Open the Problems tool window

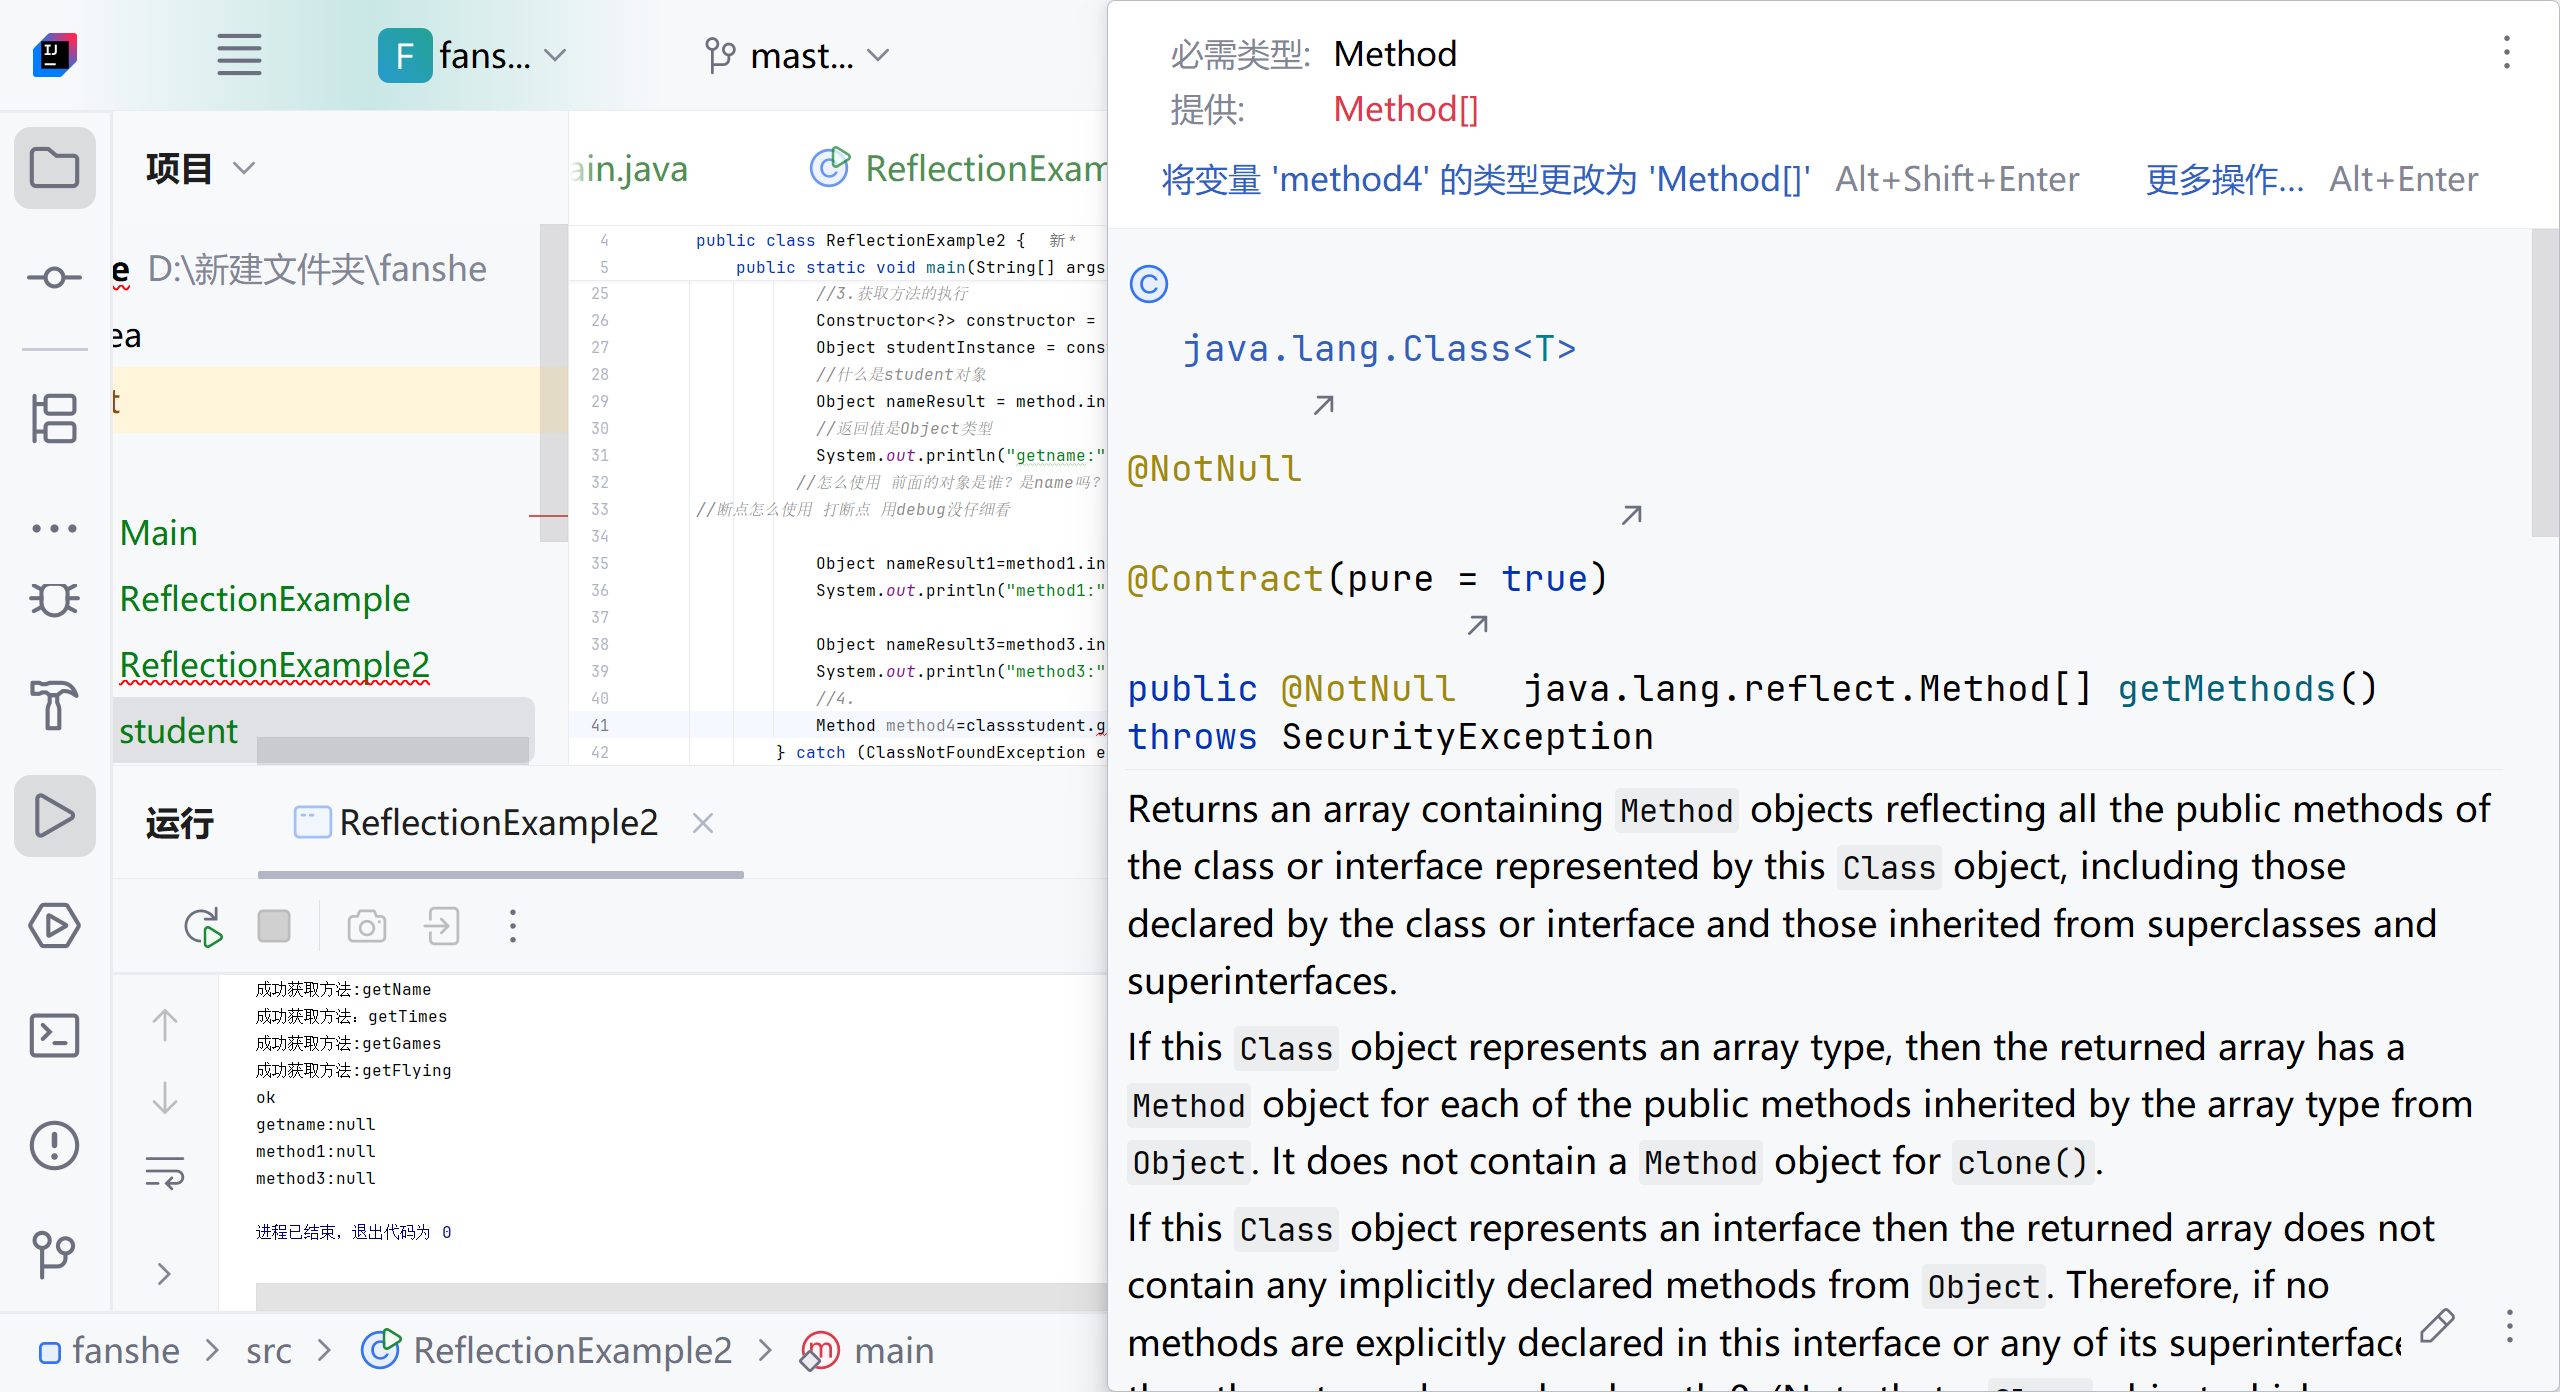tap(54, 1145)
